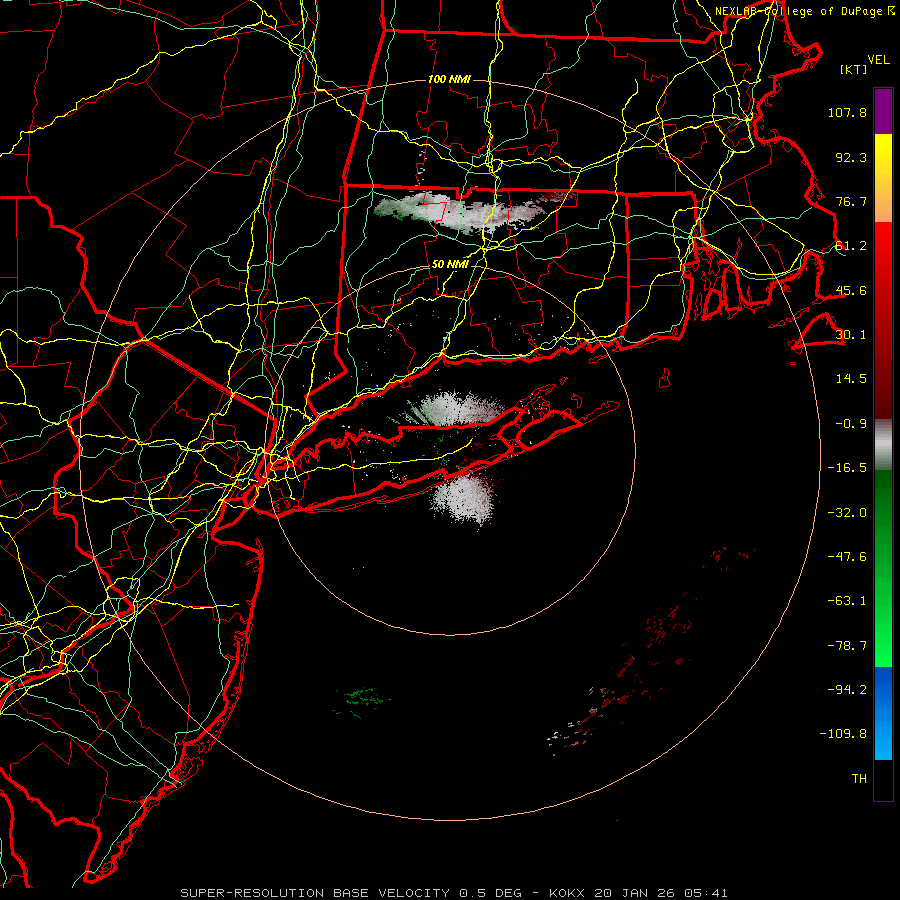Click SUPER-RESOLUTION BASE VELOCITY in the caption
This screenshot has height=900, width=900.
click(315, 893)
